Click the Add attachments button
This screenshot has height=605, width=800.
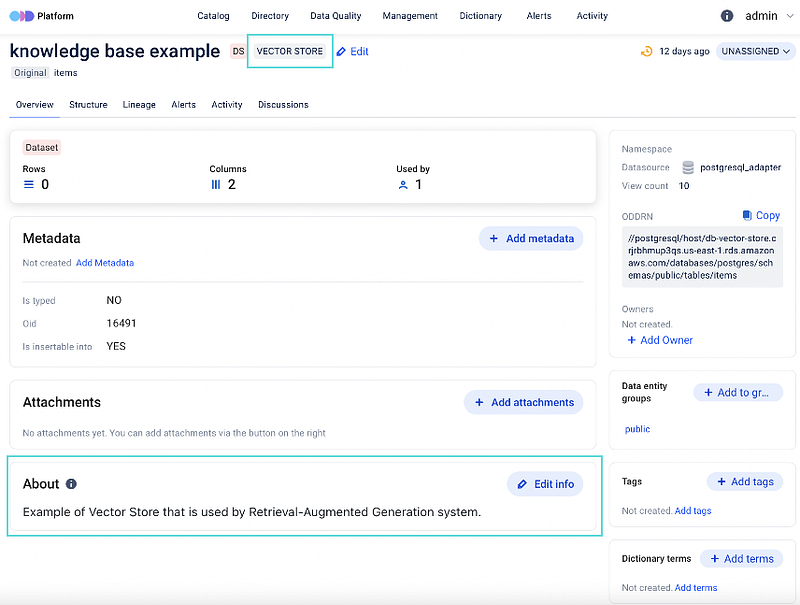tap(523, 402)
